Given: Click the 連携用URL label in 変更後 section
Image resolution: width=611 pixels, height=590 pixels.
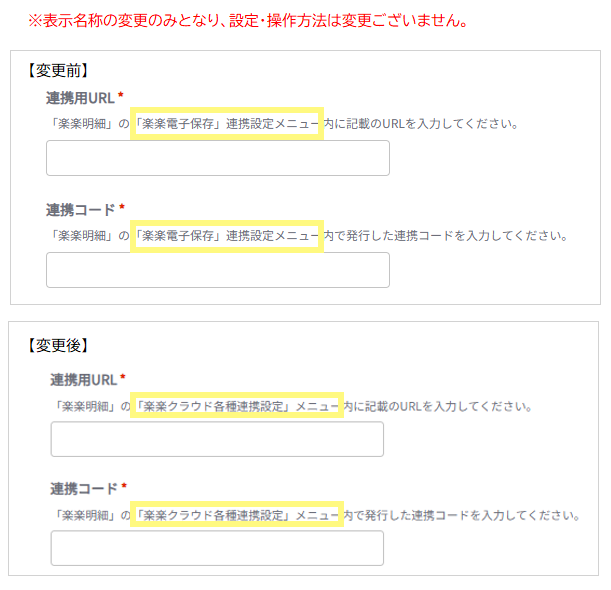Looking at the screenshot, I should 83,379.
